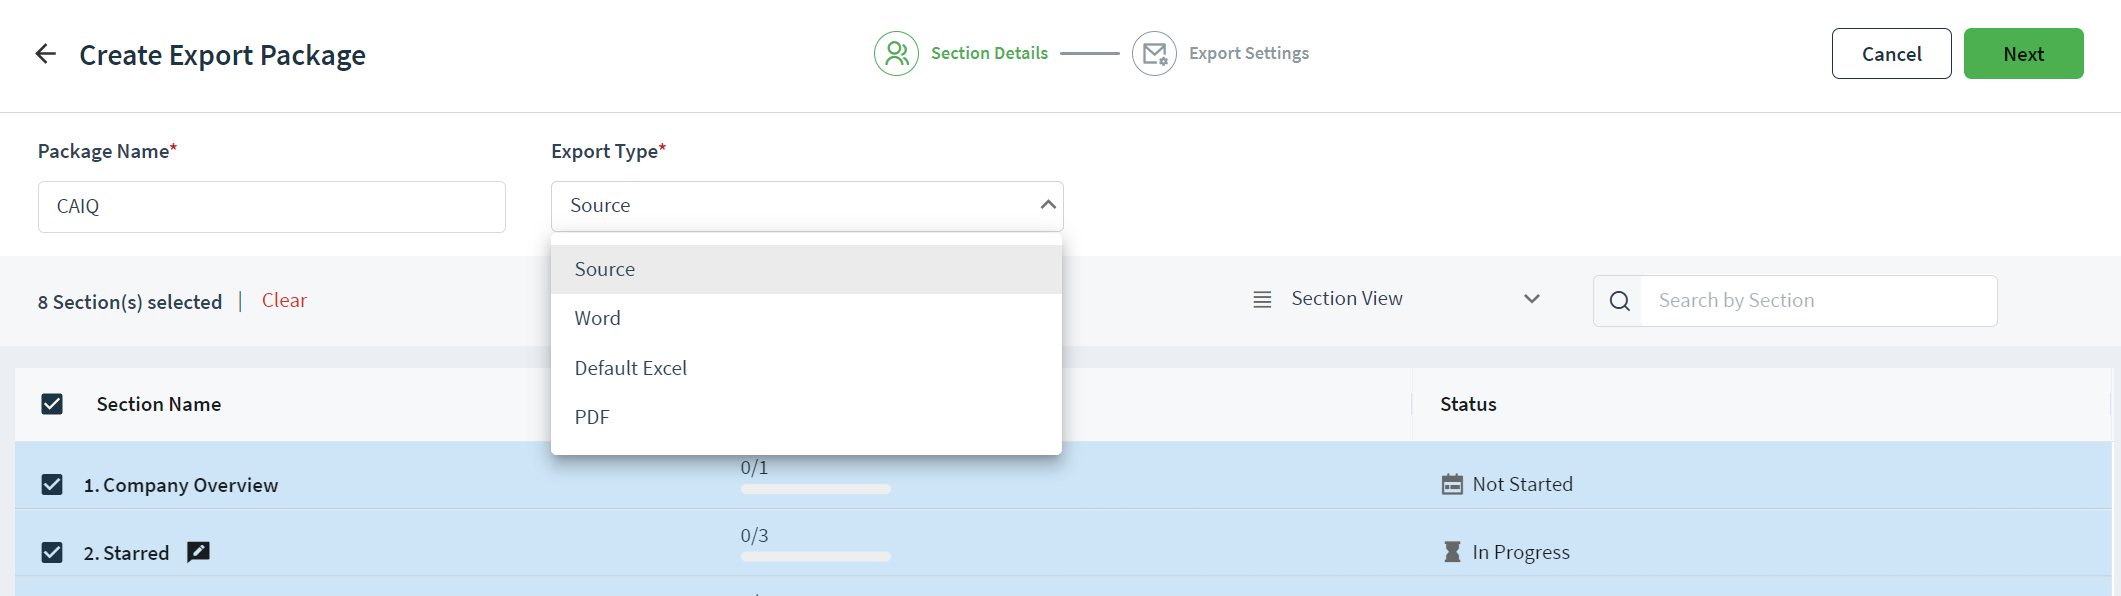Choose Default Excel export type

806,368
